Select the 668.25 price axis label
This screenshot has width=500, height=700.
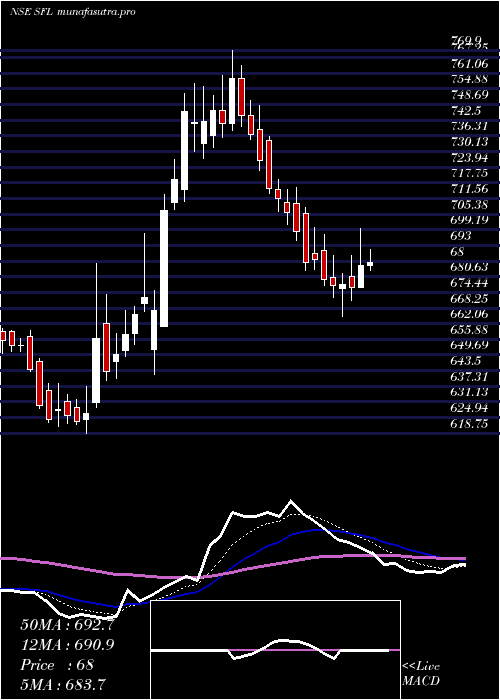[x=469, y=298]
